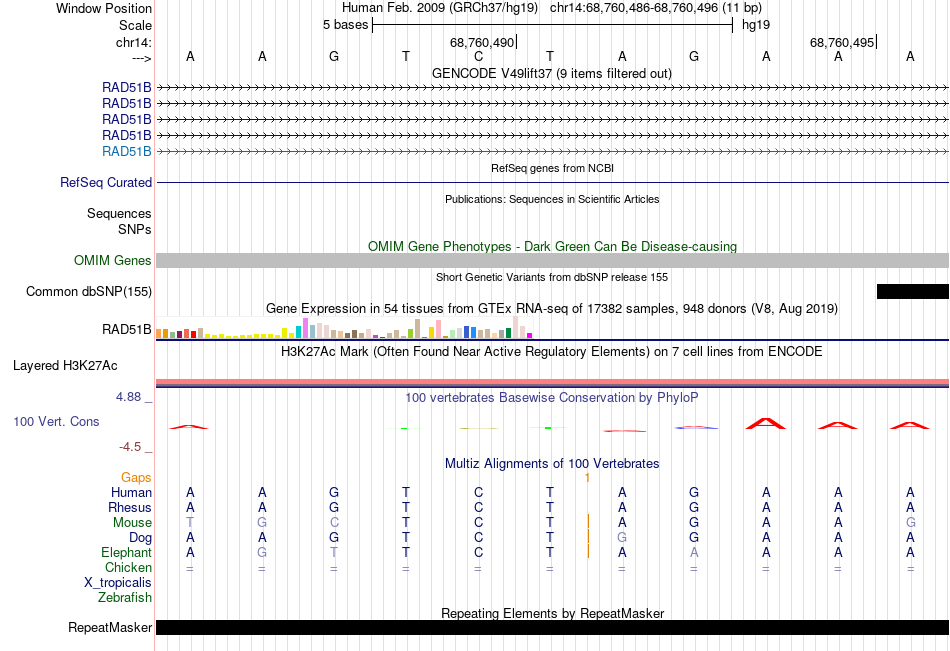Click the orange 'Gaps' label

(x=136, y=478)
